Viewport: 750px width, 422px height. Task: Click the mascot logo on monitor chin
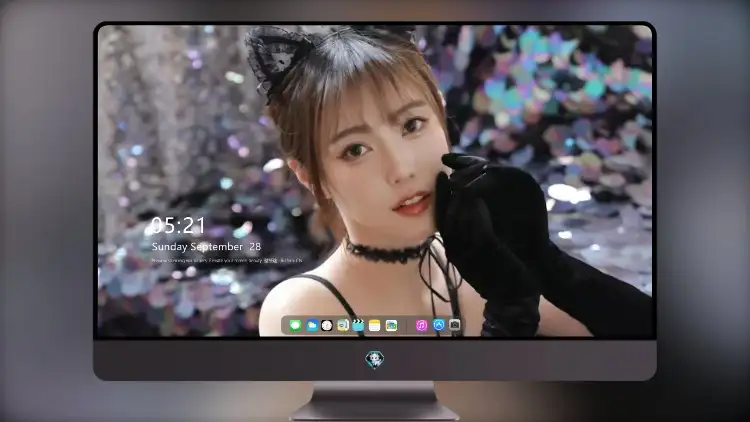point(375,360)
